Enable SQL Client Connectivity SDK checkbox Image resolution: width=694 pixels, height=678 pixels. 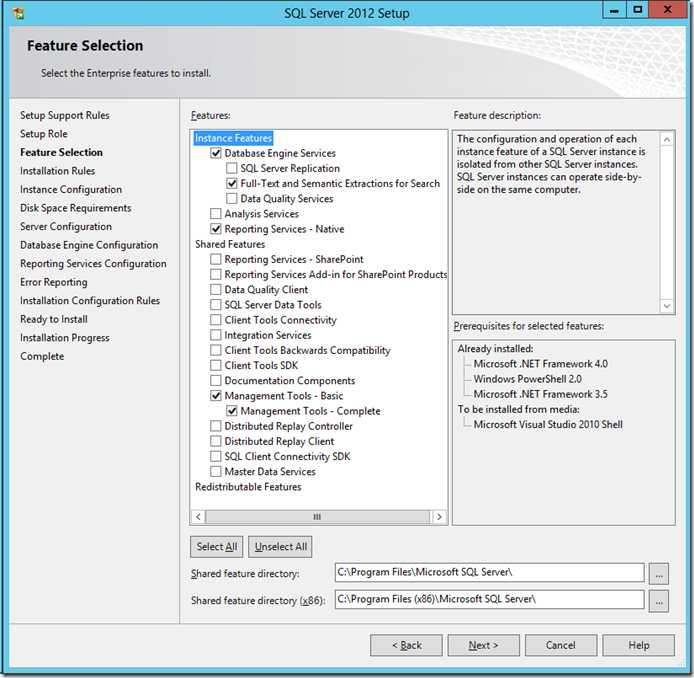coord(216,456)
